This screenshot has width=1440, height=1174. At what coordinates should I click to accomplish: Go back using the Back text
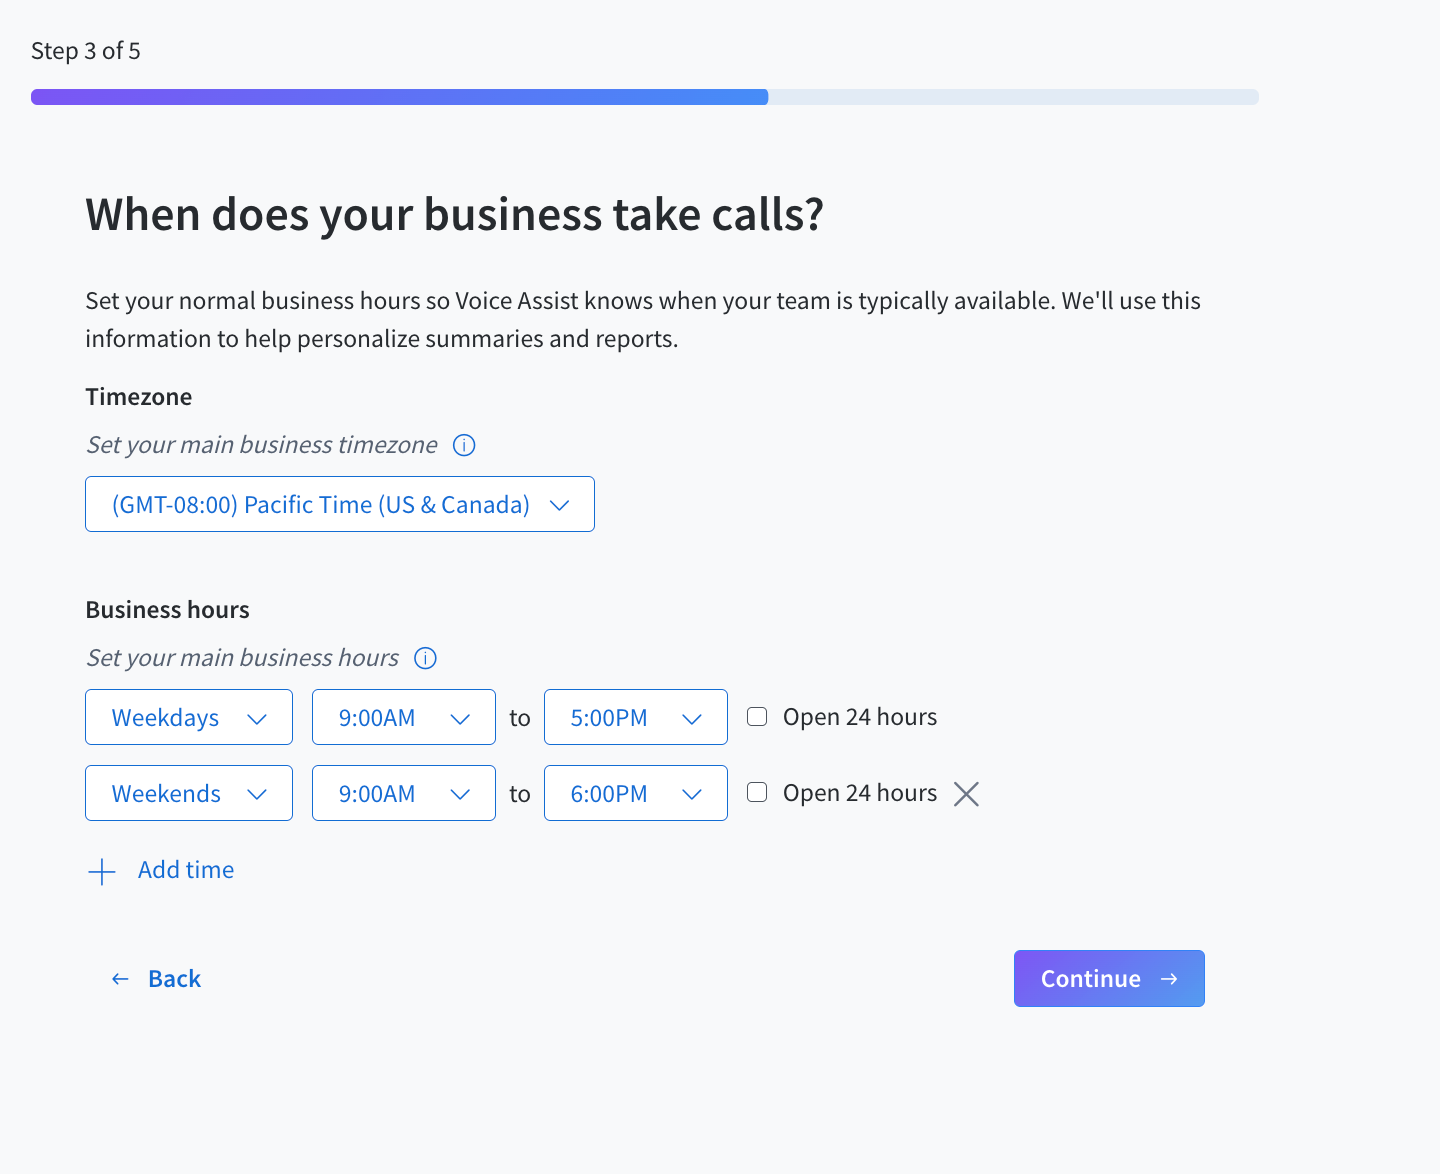click(x=174, y=979)
